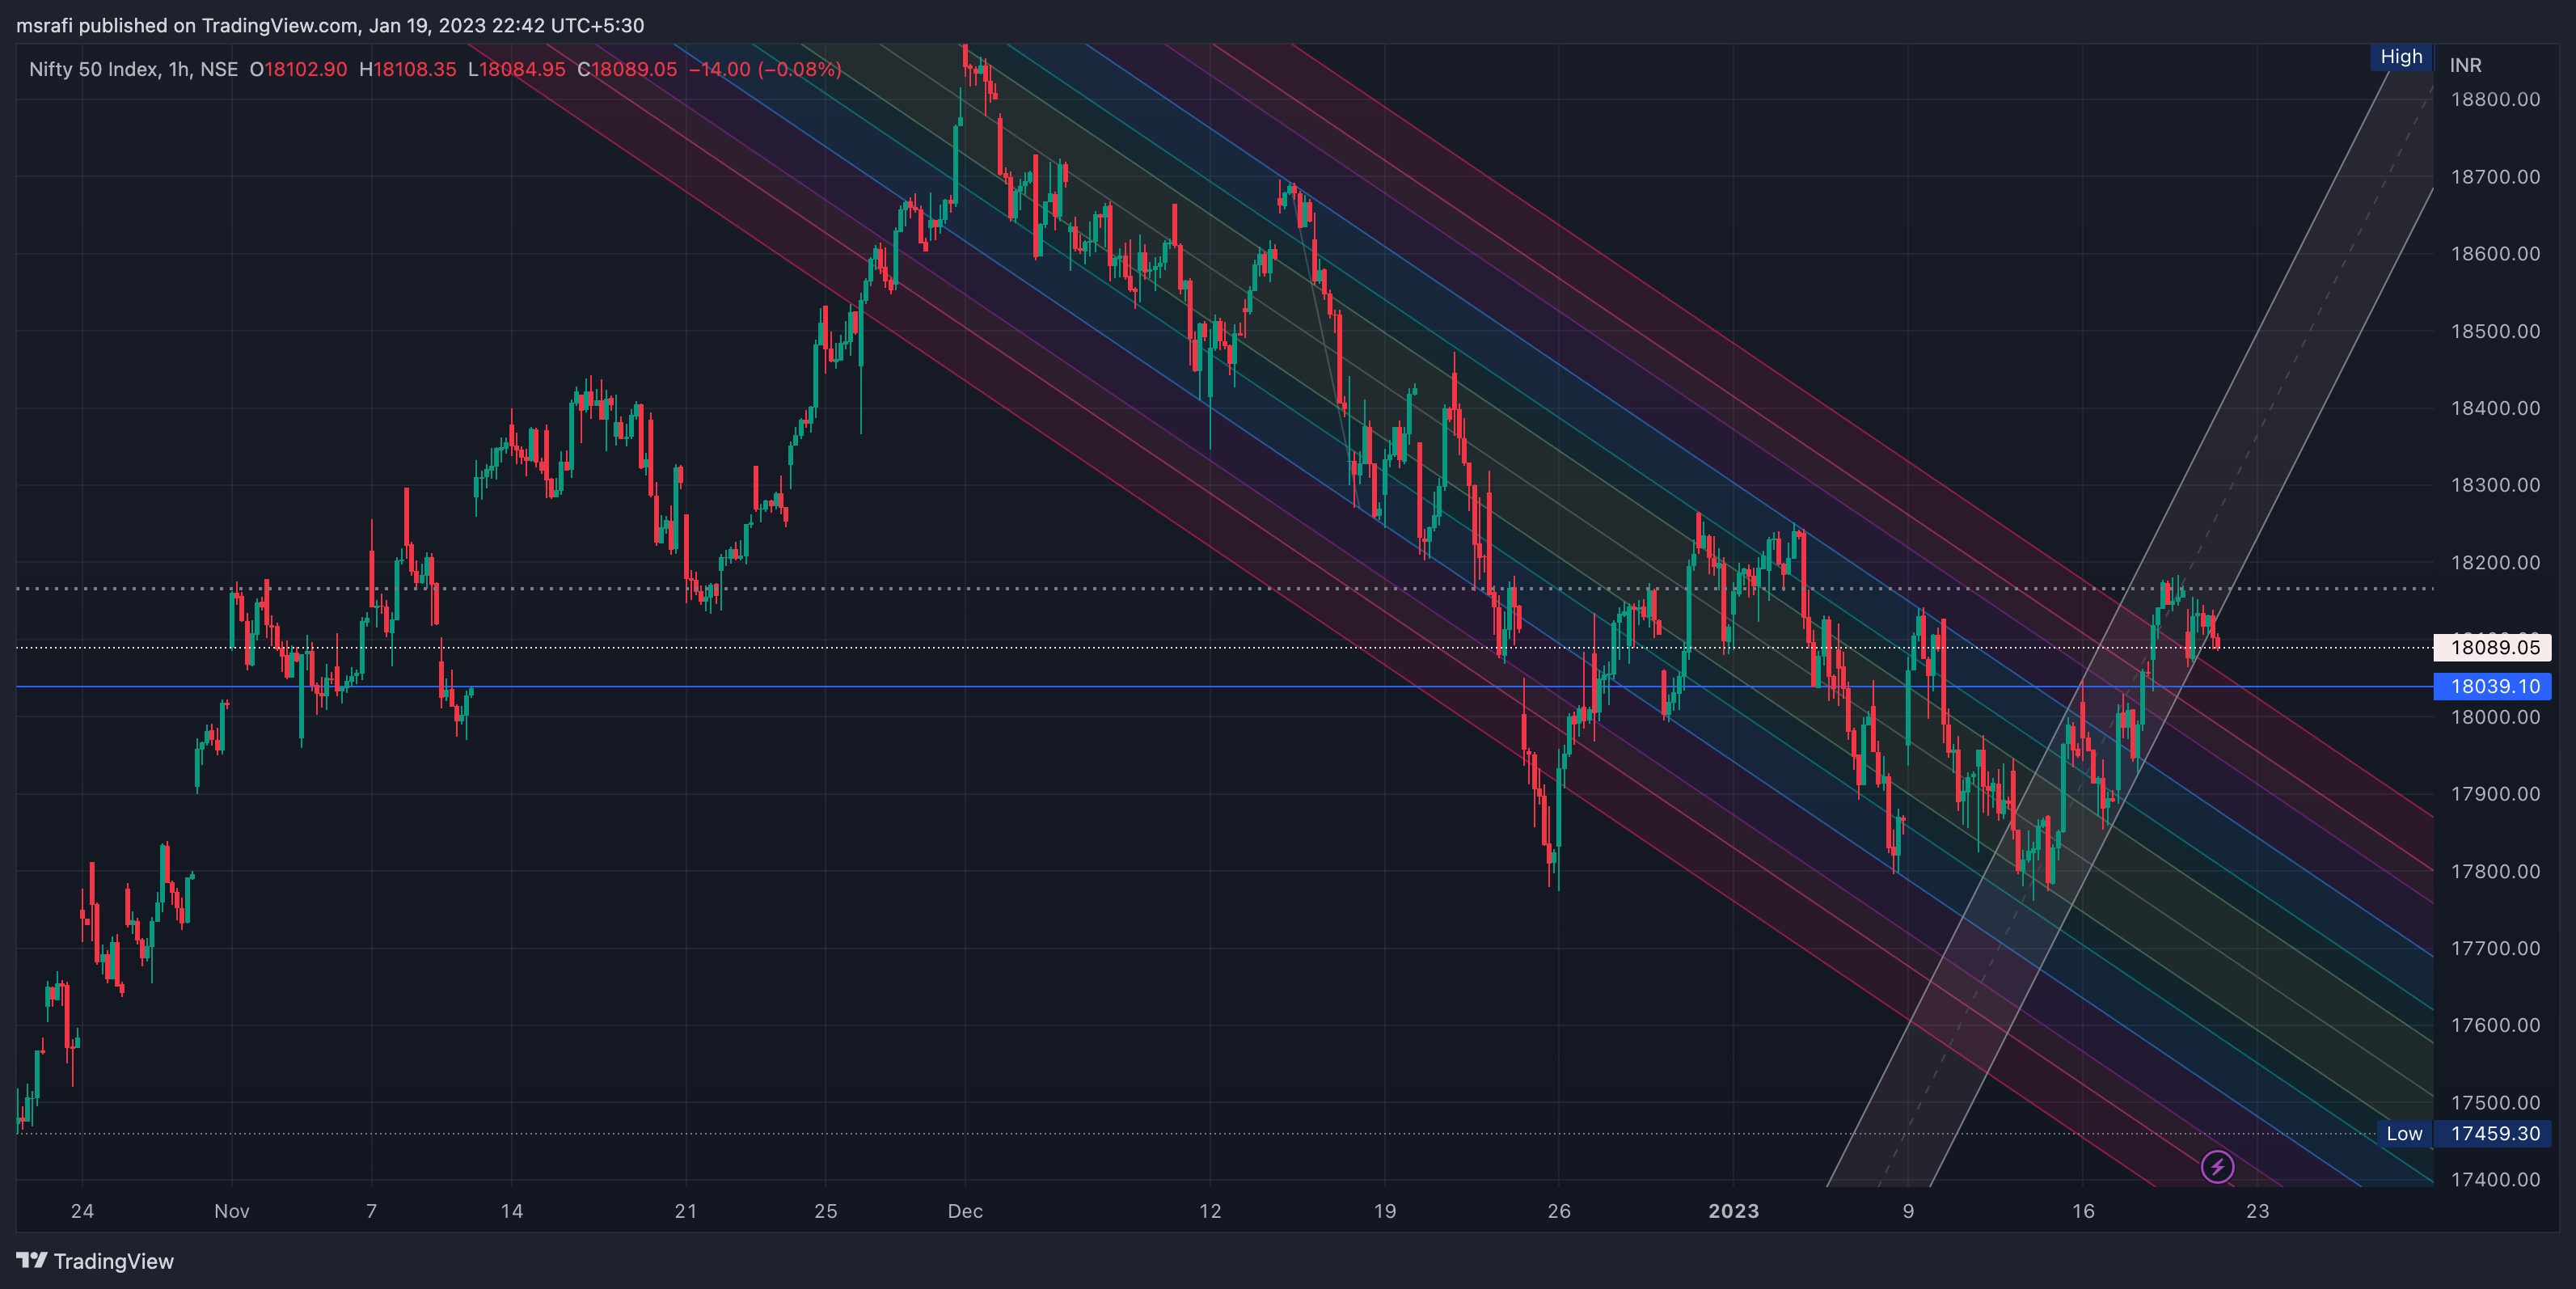Click the Low label near 17459.30

[2404, 1133]
